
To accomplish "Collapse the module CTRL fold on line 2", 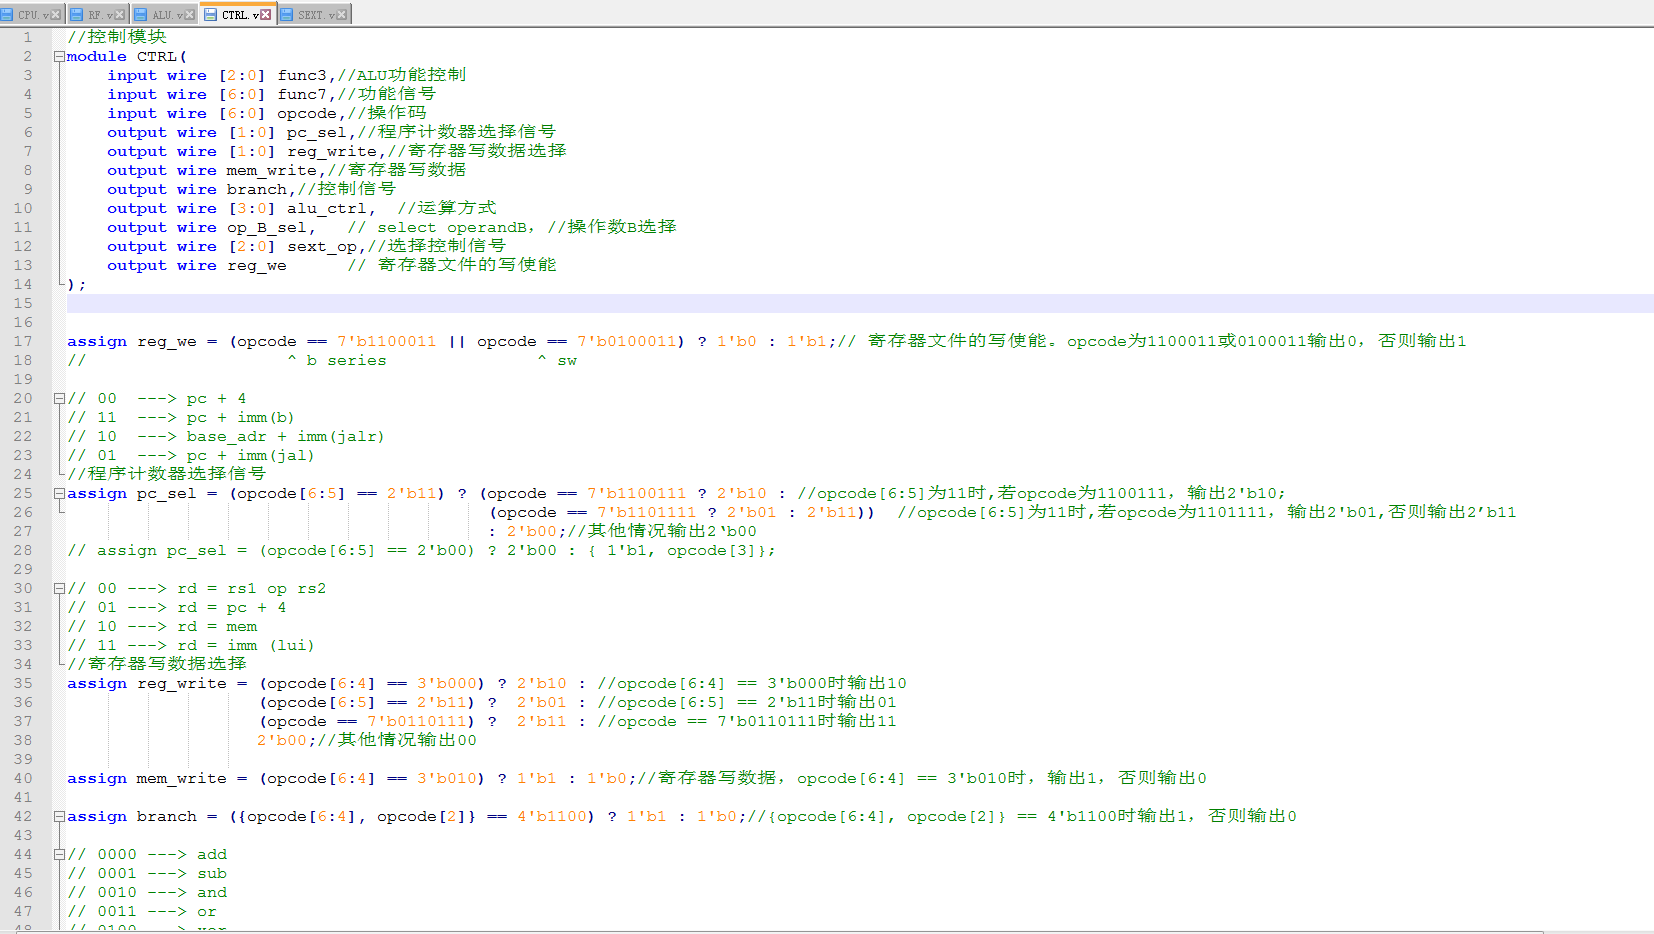I will pyautogui.click(x=59, y=57).
